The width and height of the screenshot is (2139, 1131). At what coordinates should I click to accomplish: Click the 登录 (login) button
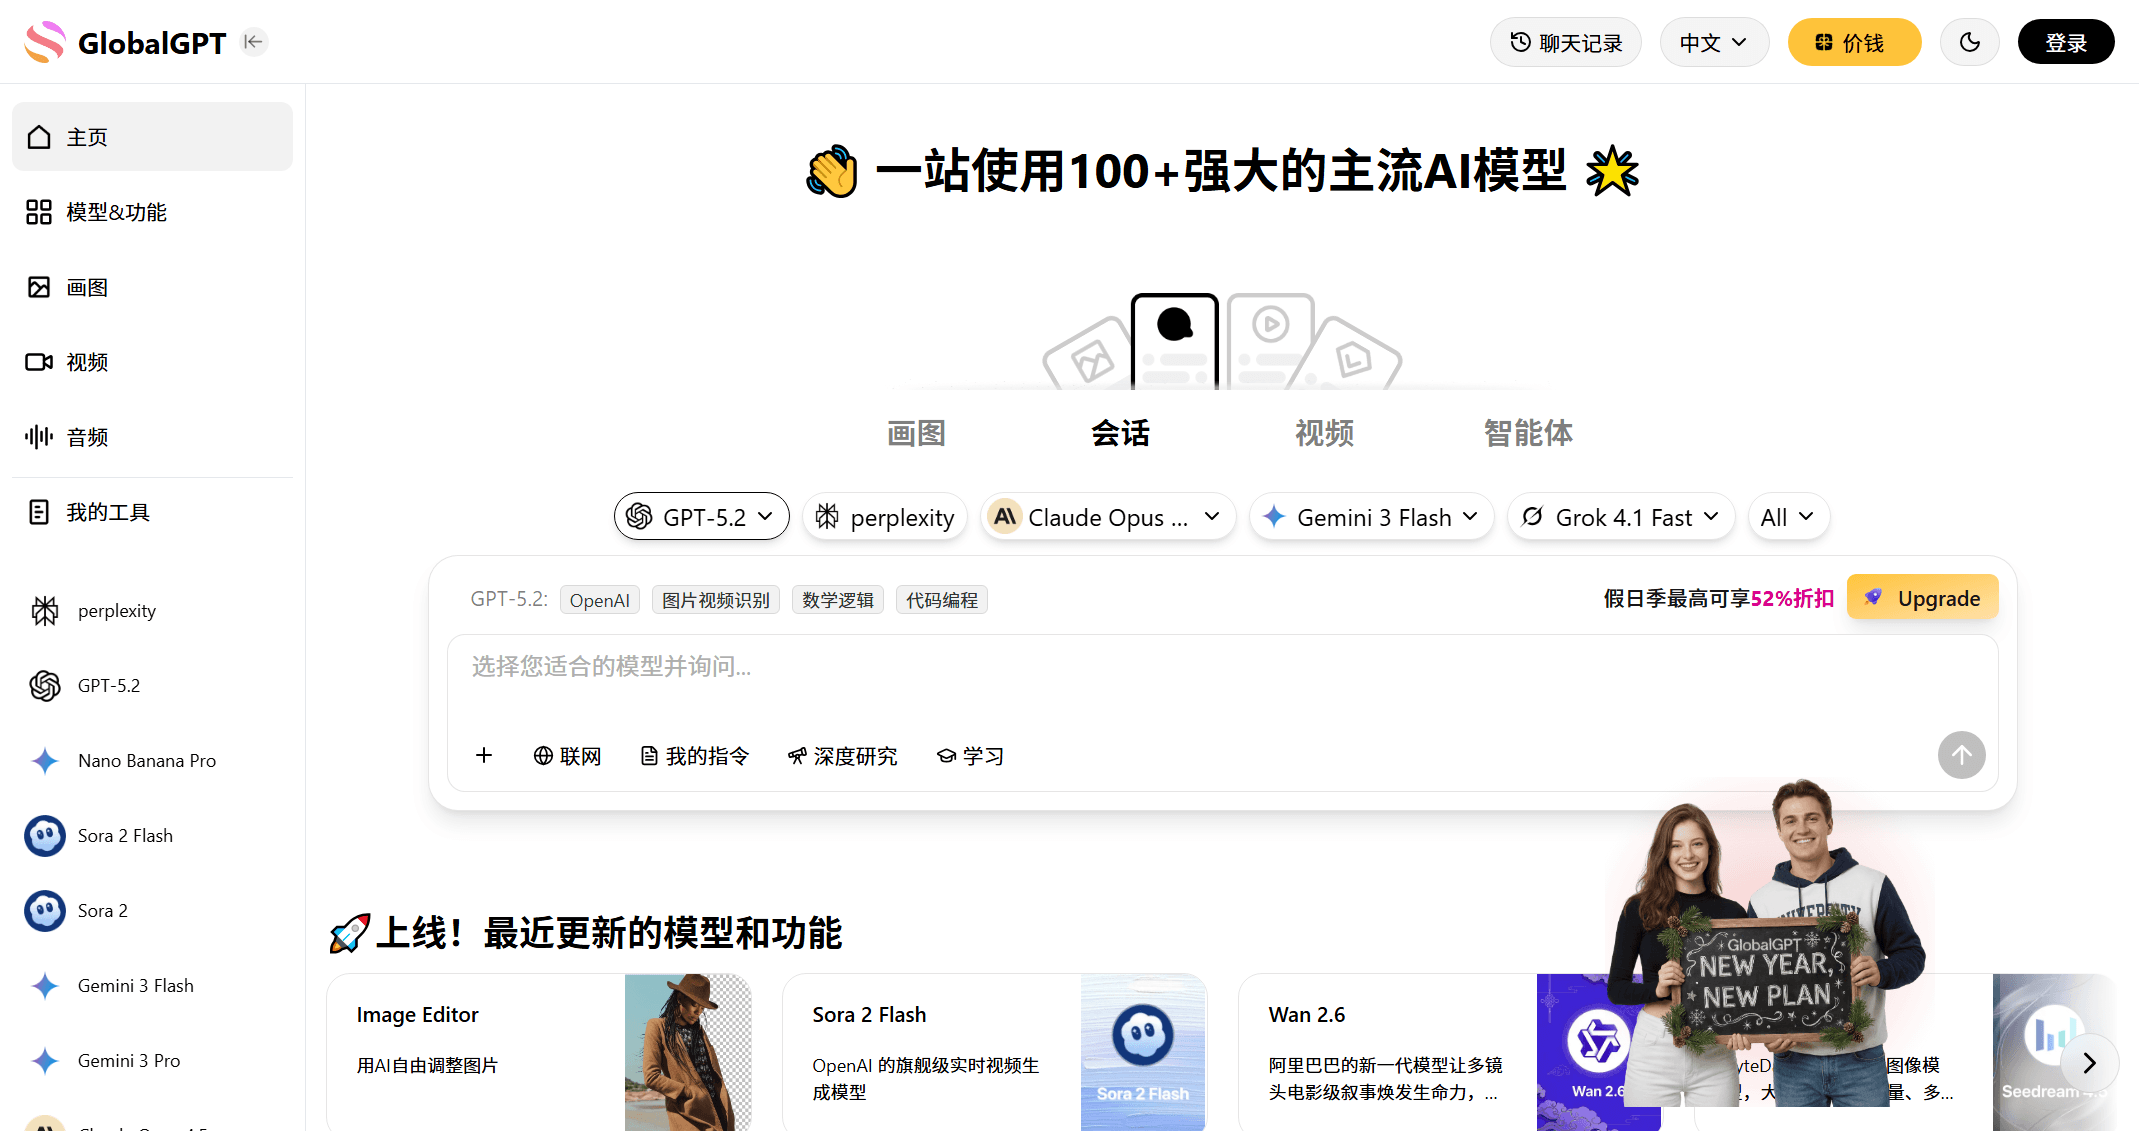coord(2065,41)
